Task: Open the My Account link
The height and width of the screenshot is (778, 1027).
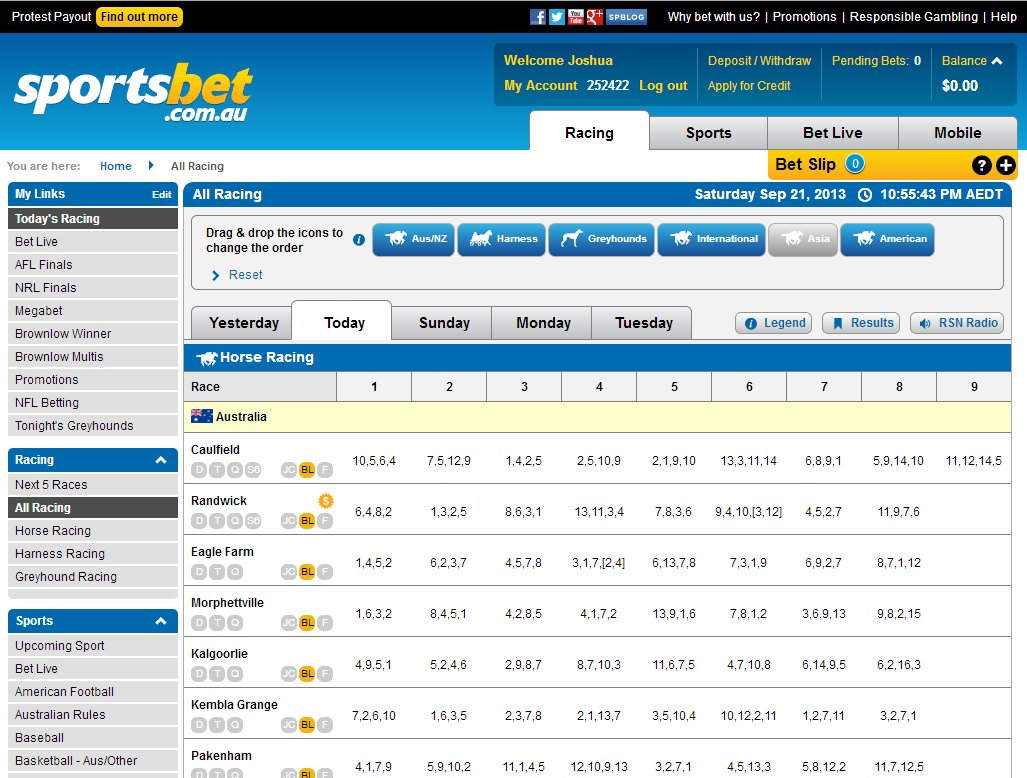Action: (x=540, y=86)
